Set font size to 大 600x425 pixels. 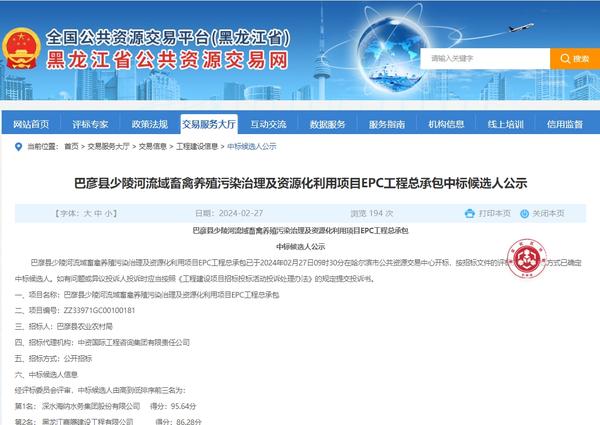pos(87,213)
